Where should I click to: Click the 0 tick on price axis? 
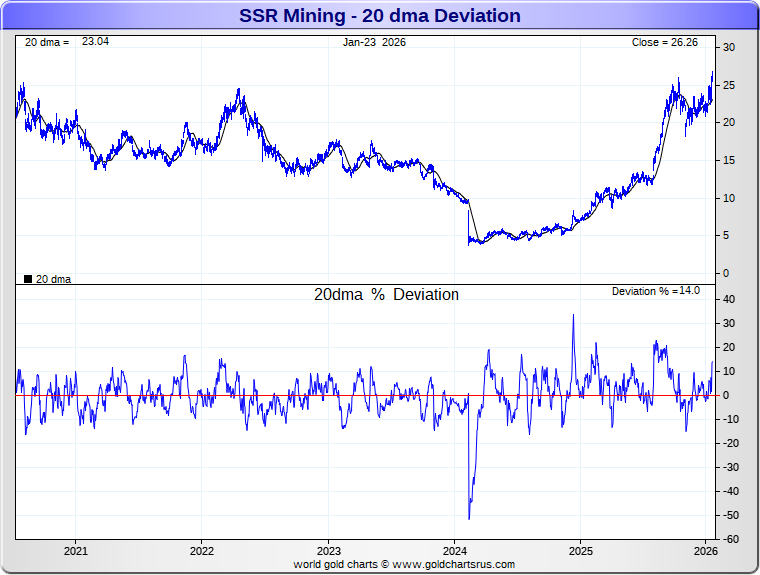pyautogui.click(x=726, y=273)
